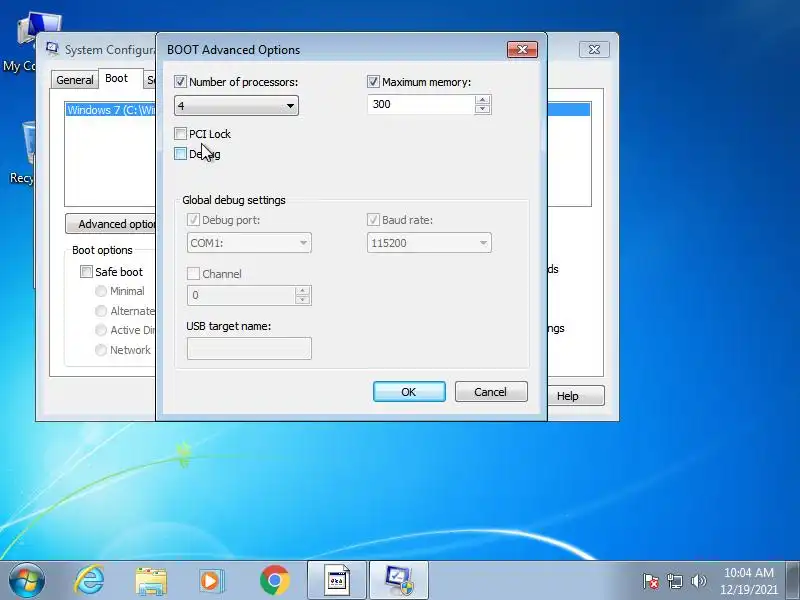The height and width of the screenshot is (600, 800).
Task: Confirm with the OK button
Action: tap(409, 392)
